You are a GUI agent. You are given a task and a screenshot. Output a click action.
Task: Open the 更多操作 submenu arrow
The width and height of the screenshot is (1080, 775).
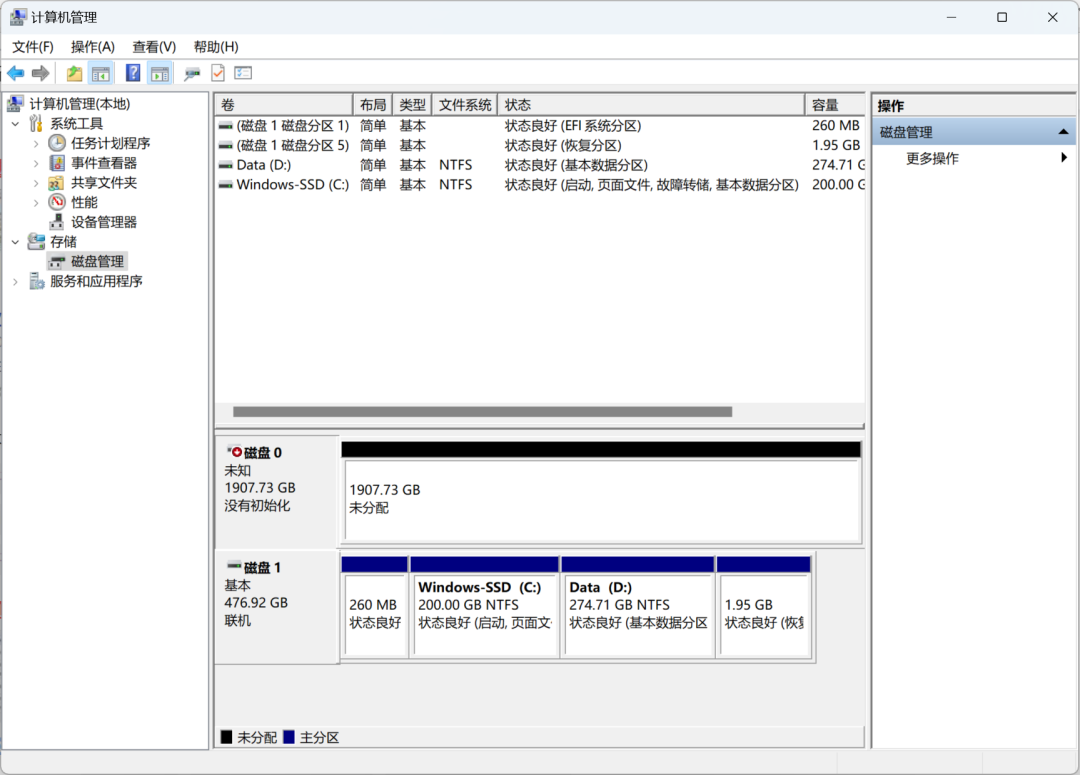tap(1064, 158)
